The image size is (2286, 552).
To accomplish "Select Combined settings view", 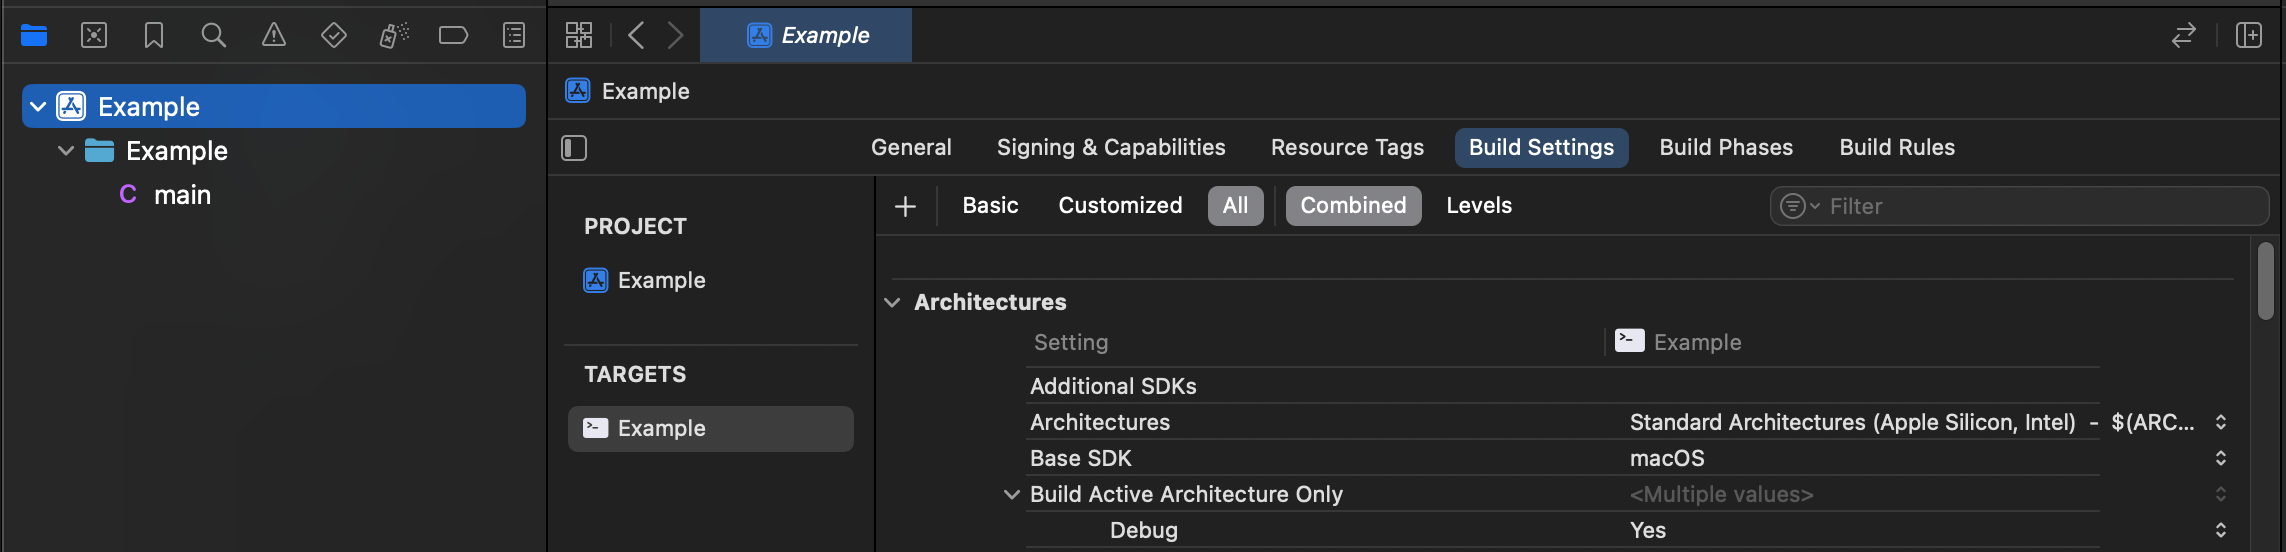I will (x=1353, y=206).
